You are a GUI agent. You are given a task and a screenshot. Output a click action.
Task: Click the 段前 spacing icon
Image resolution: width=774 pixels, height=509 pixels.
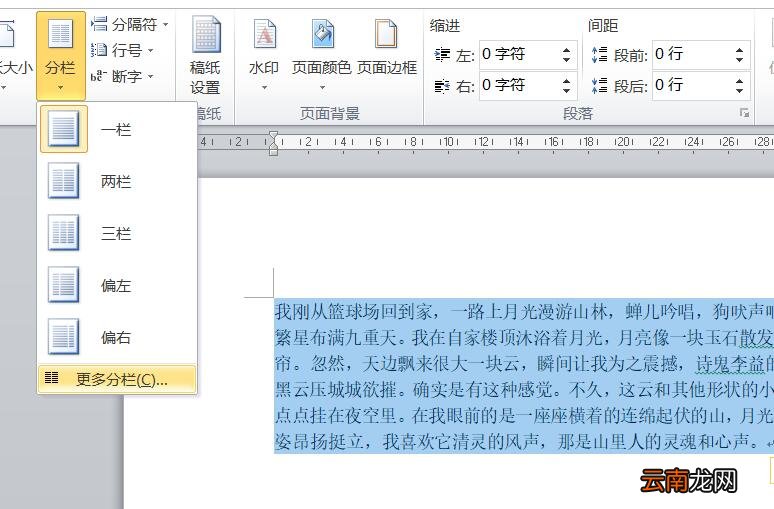click(599, 55)
